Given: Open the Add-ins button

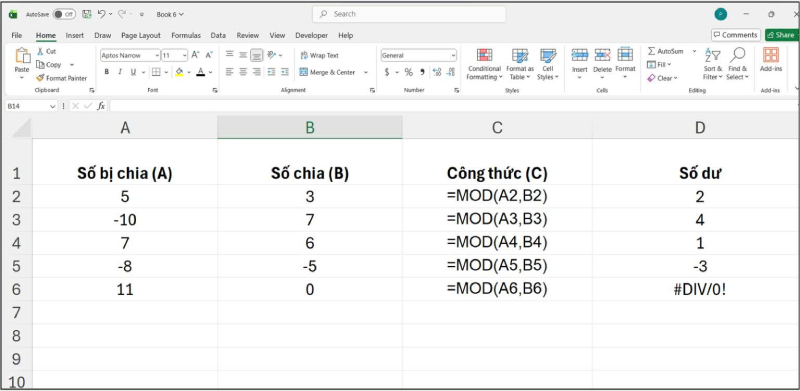Looking at the screenshot, I should click(x=771, y=60).
